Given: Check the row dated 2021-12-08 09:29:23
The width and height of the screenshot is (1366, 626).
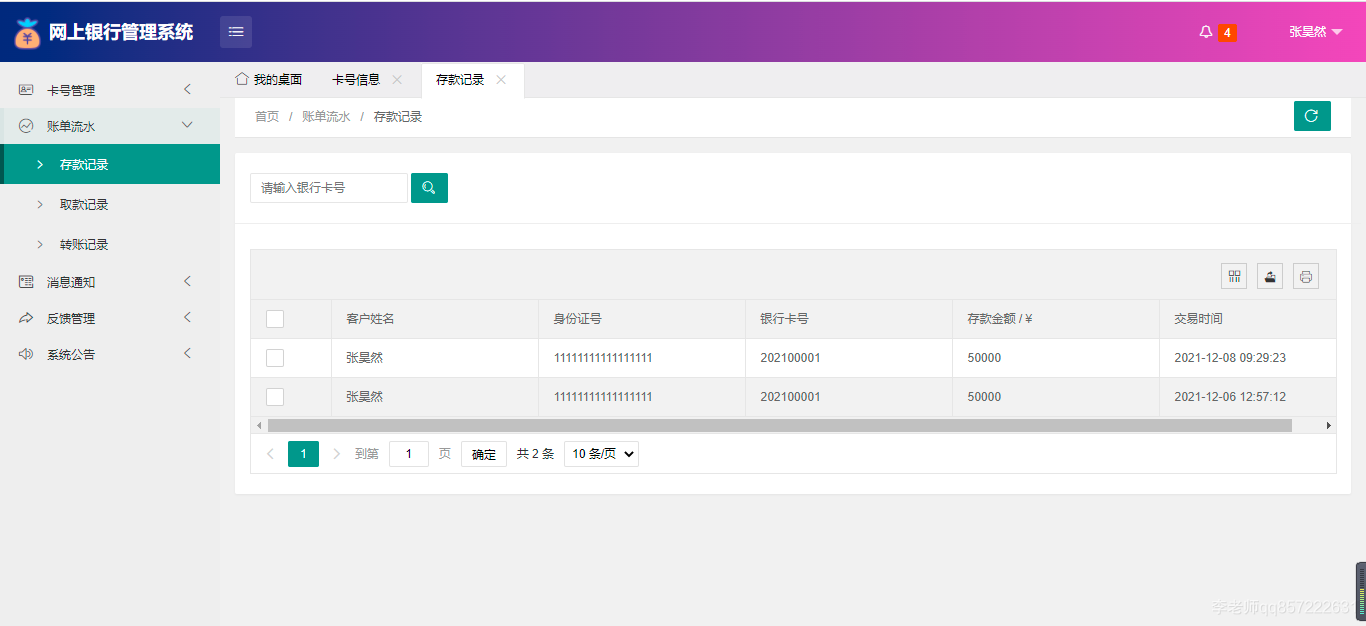Looking at the screenshot, I should 275,358.
